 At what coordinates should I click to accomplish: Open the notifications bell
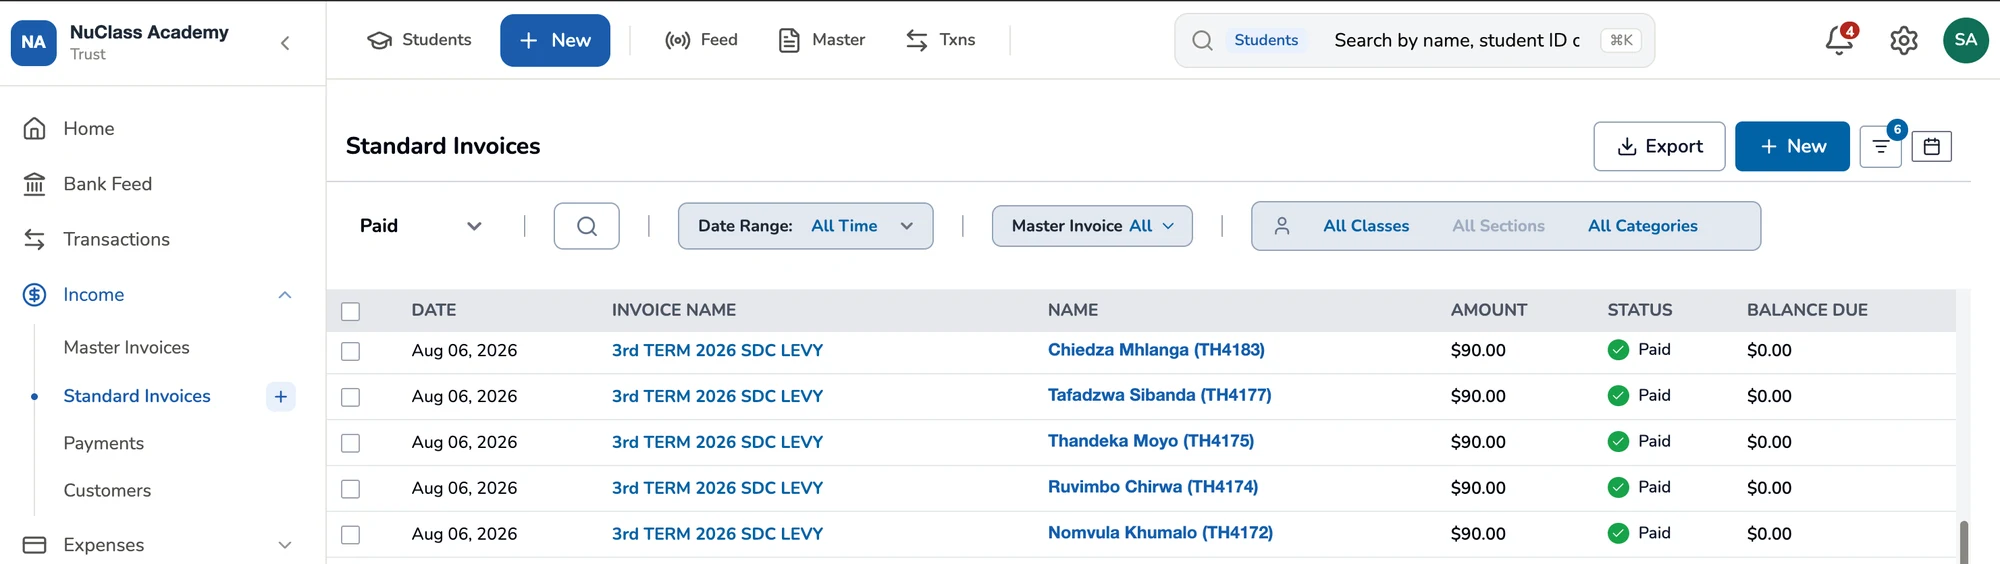coord(1839,40)
